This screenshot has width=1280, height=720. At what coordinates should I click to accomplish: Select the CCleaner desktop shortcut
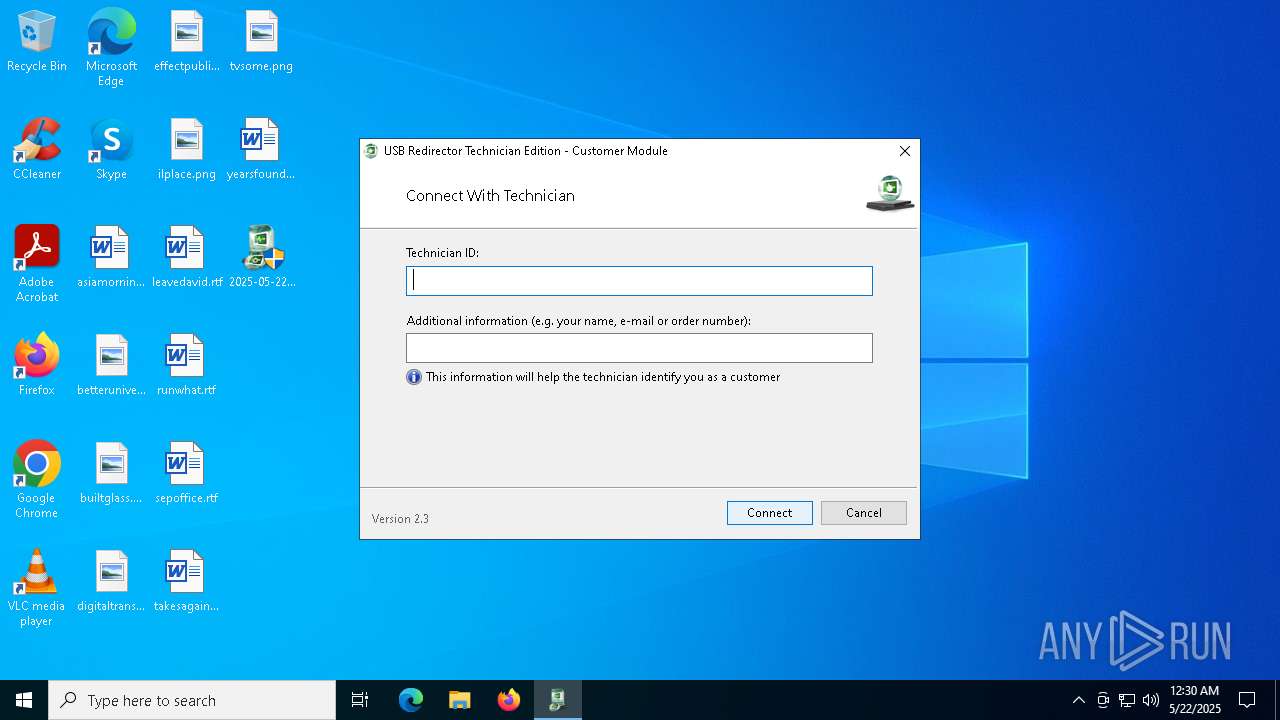coord(37,150)
